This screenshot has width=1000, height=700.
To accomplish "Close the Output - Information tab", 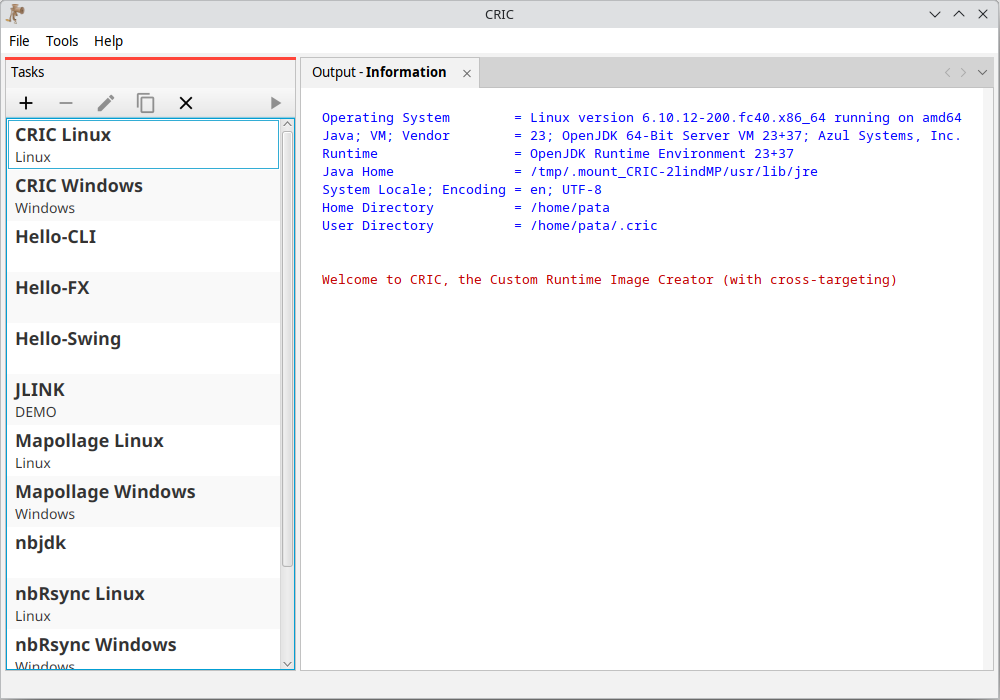I will point(466,72).
